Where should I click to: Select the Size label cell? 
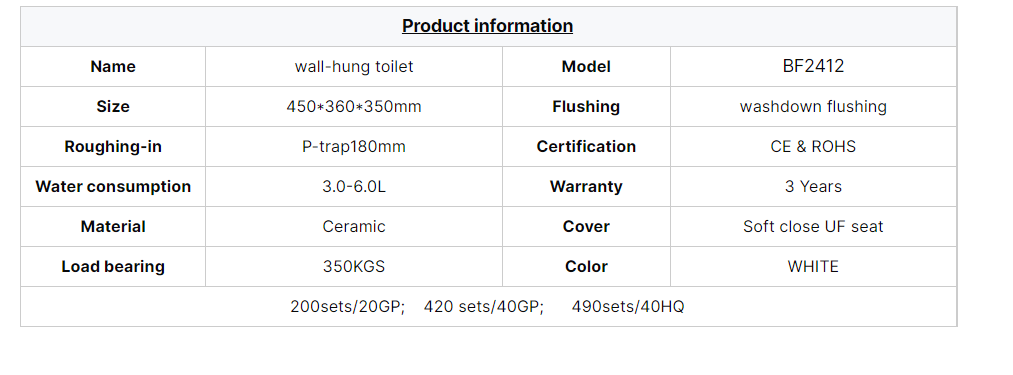(x=113, y=107)
